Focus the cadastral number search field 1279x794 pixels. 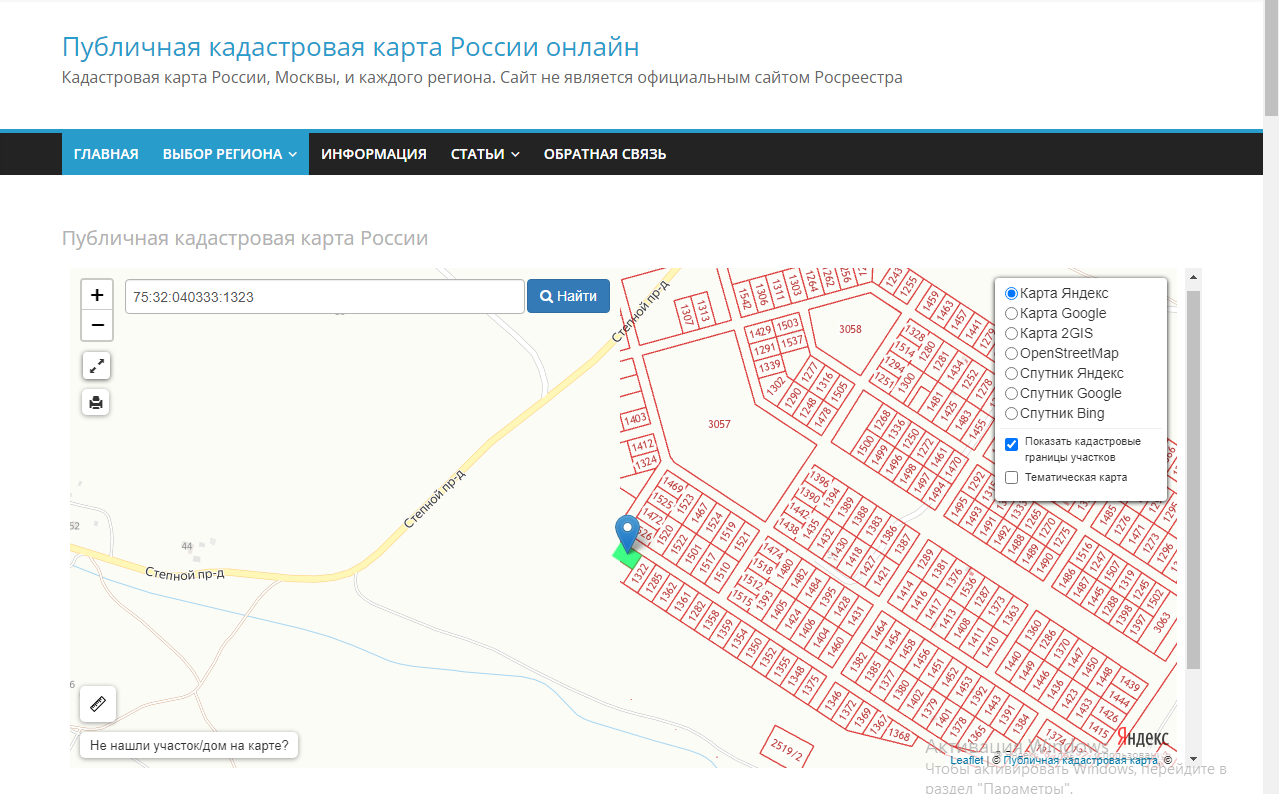click(325, 297)
